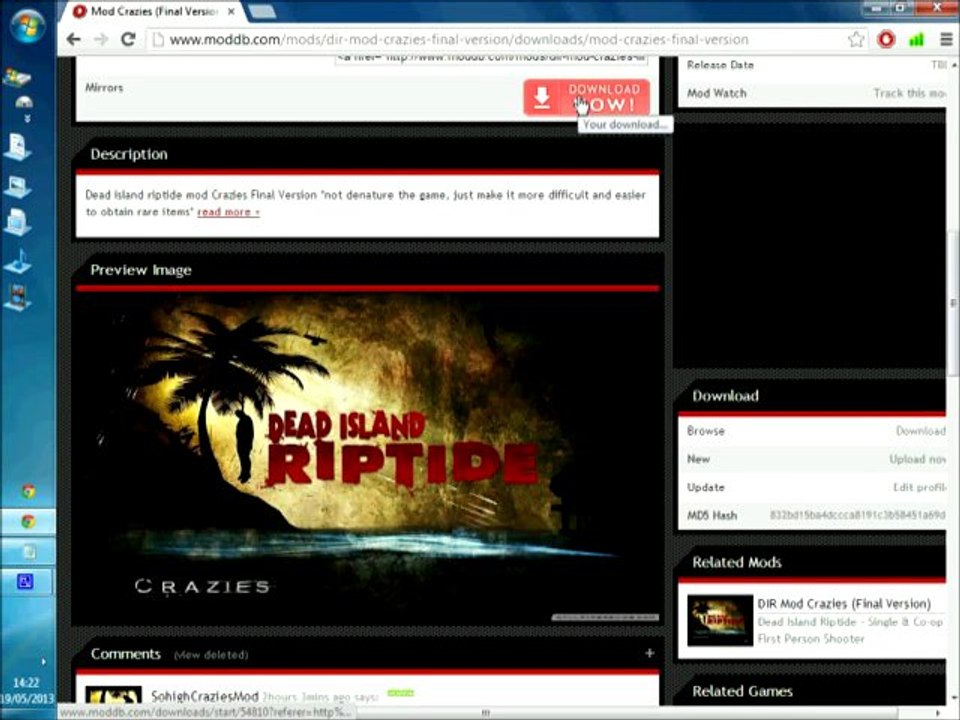The image size is (960, 720).
Task: Open the Chrome hamburger menu
Action: pos(946,40)
